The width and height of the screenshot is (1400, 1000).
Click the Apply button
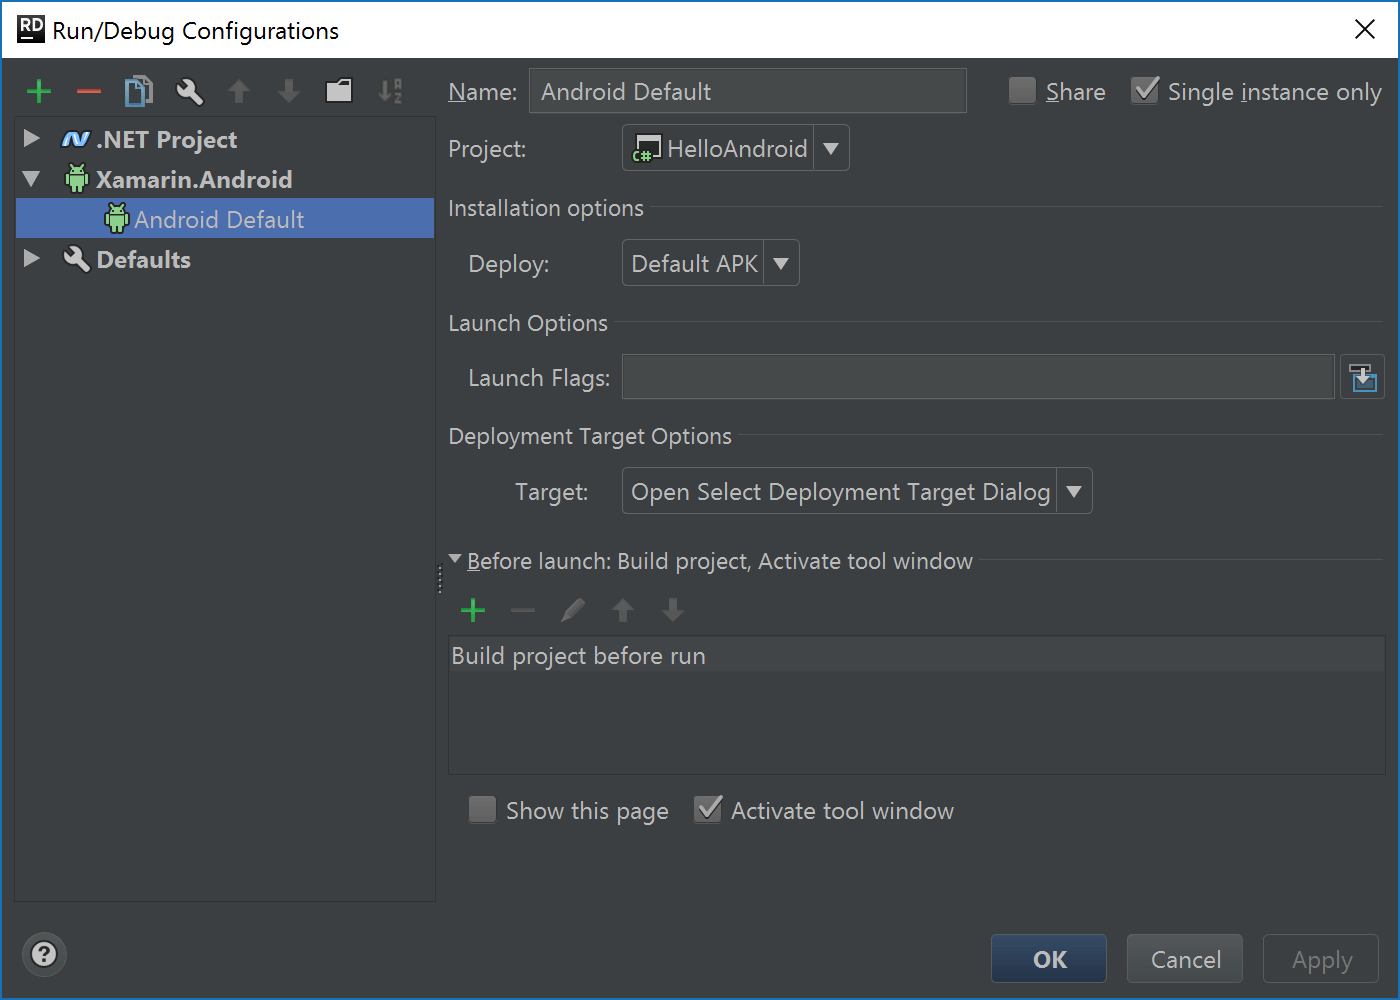coord(1321,959)
